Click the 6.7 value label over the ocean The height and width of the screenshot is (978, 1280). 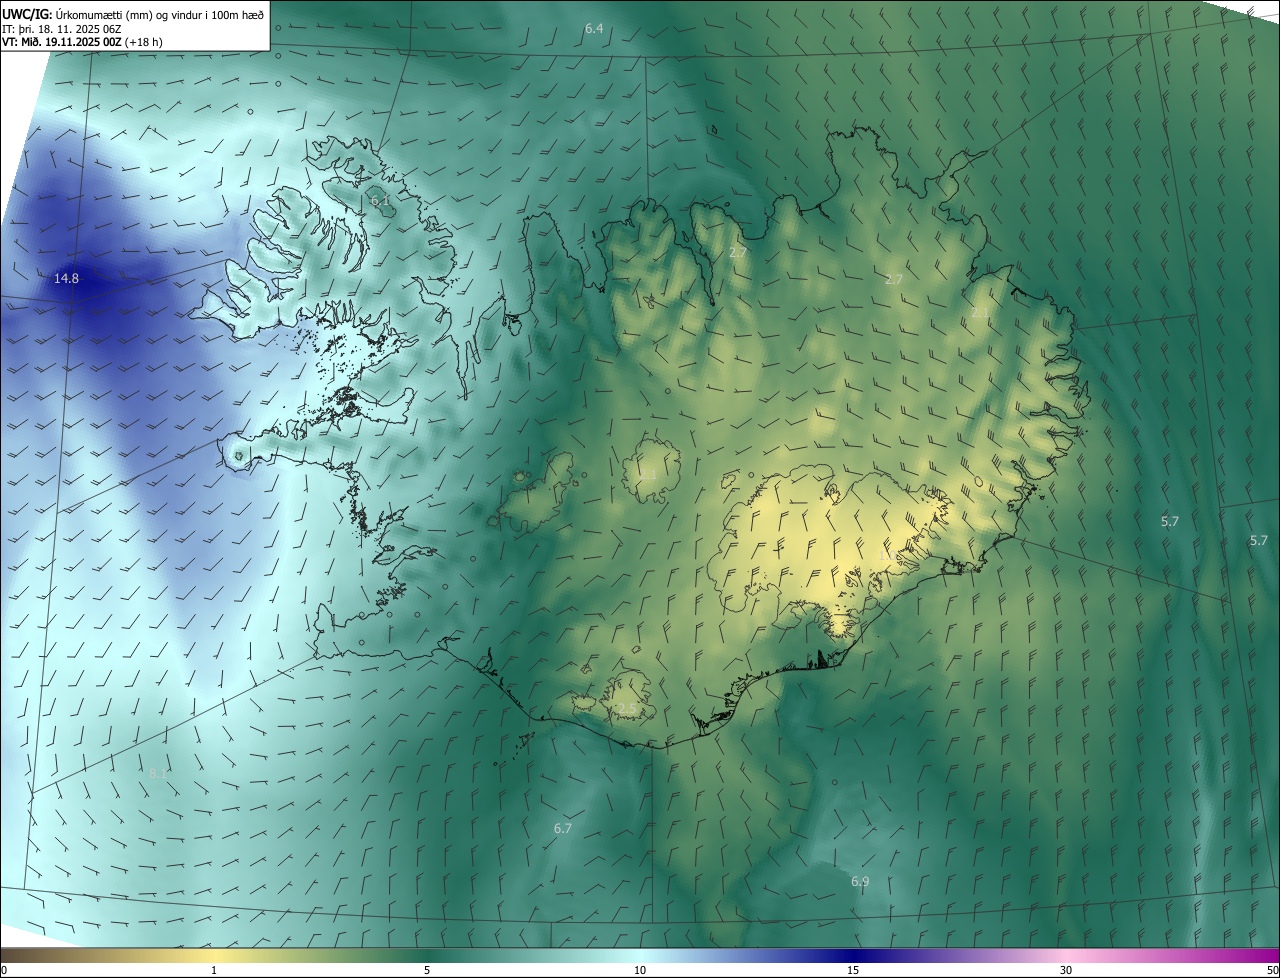(x=563, y=828)
